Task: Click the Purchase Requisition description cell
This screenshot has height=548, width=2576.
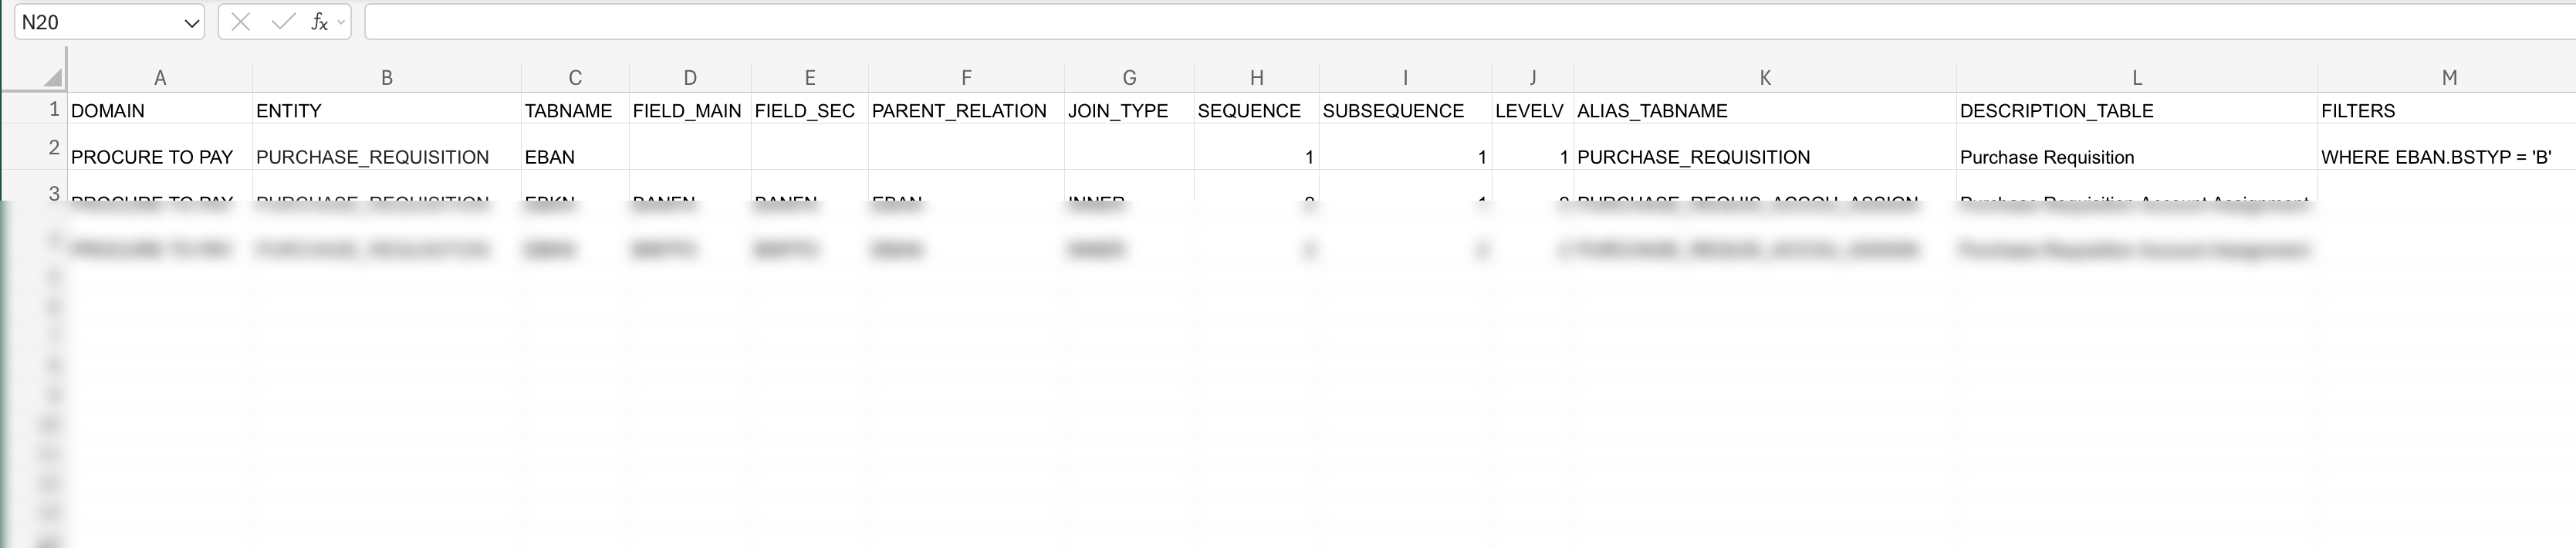Action: tap(2047, 157)
